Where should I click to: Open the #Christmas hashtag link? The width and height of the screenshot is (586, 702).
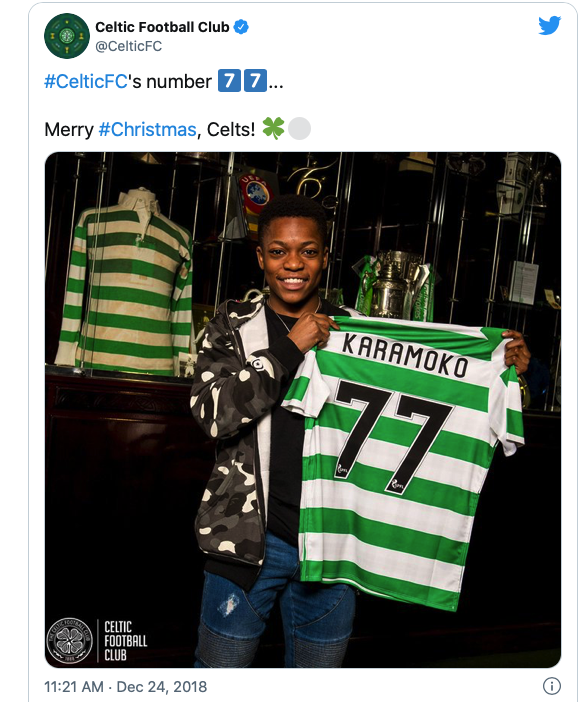coord(147,129)
